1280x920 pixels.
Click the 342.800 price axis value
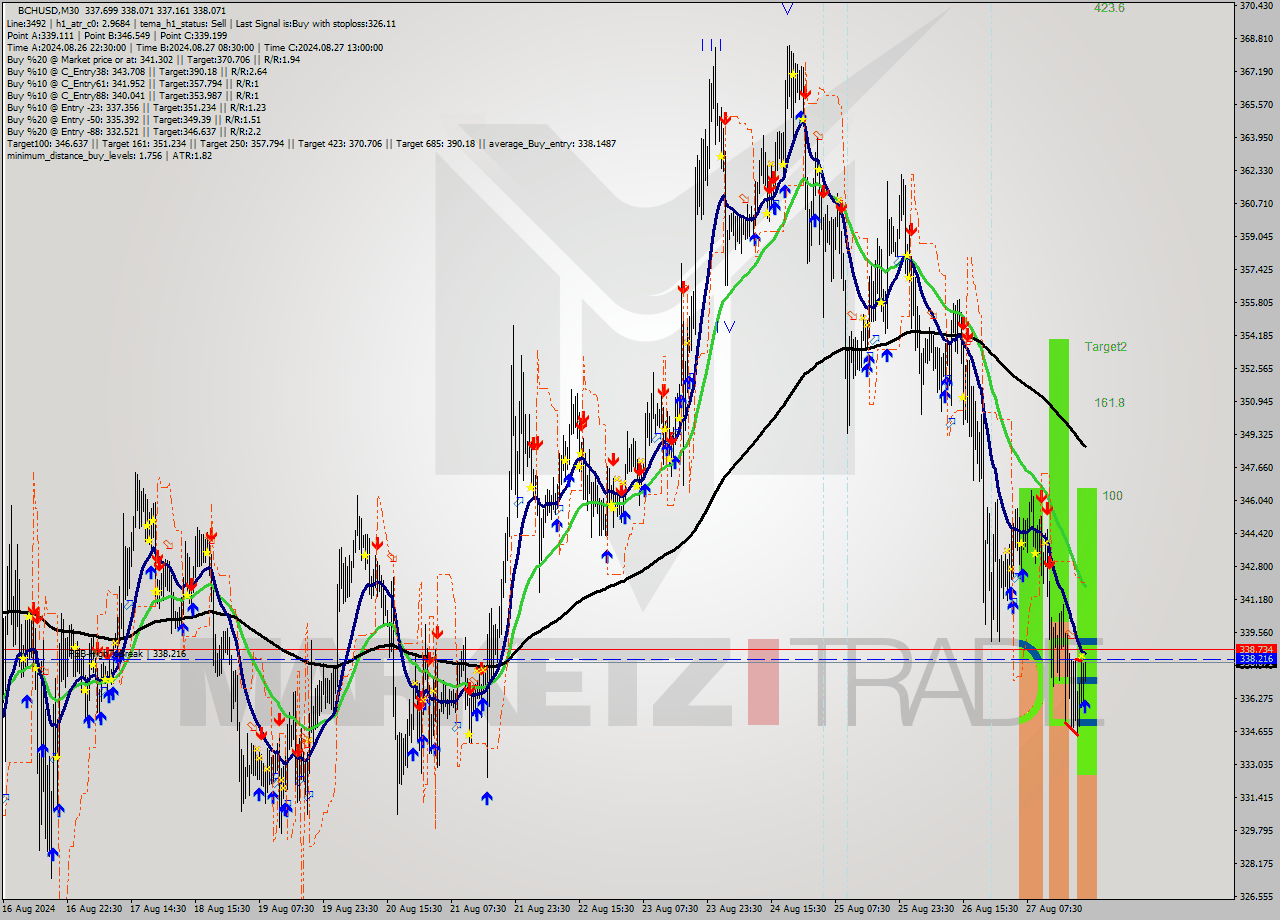click(1256, 567)
